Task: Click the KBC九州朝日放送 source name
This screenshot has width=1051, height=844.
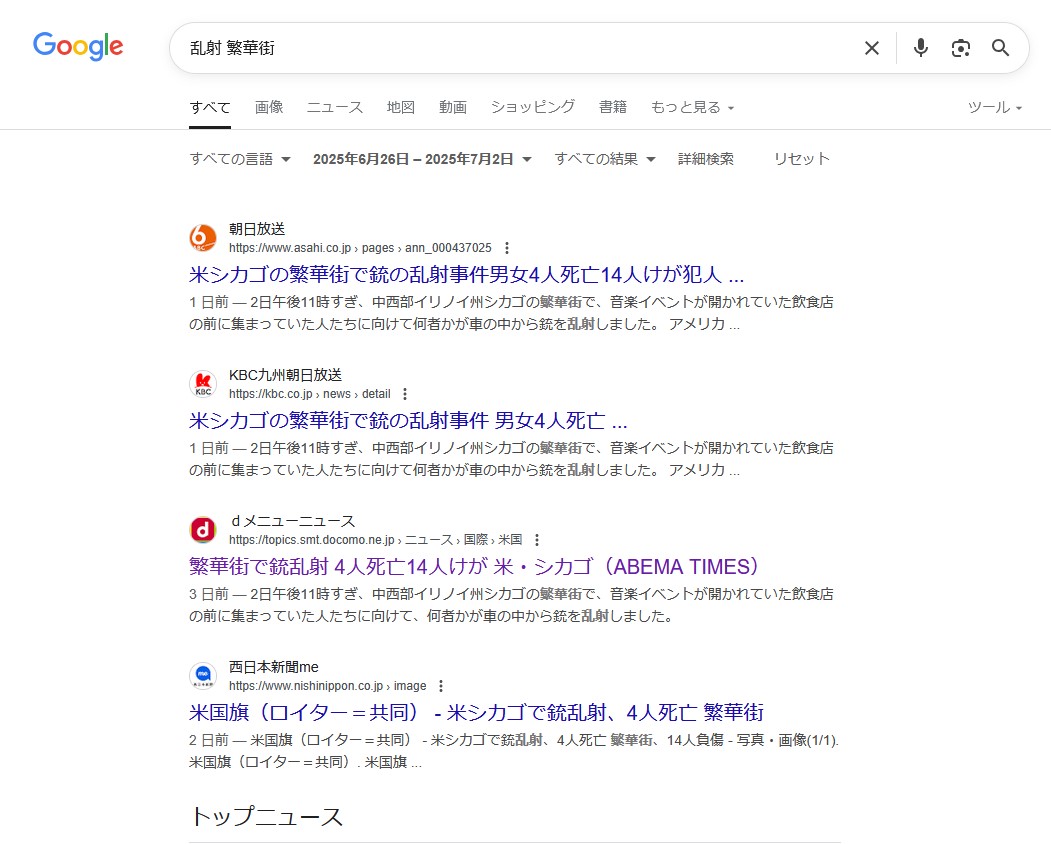Action: point(286,375)
